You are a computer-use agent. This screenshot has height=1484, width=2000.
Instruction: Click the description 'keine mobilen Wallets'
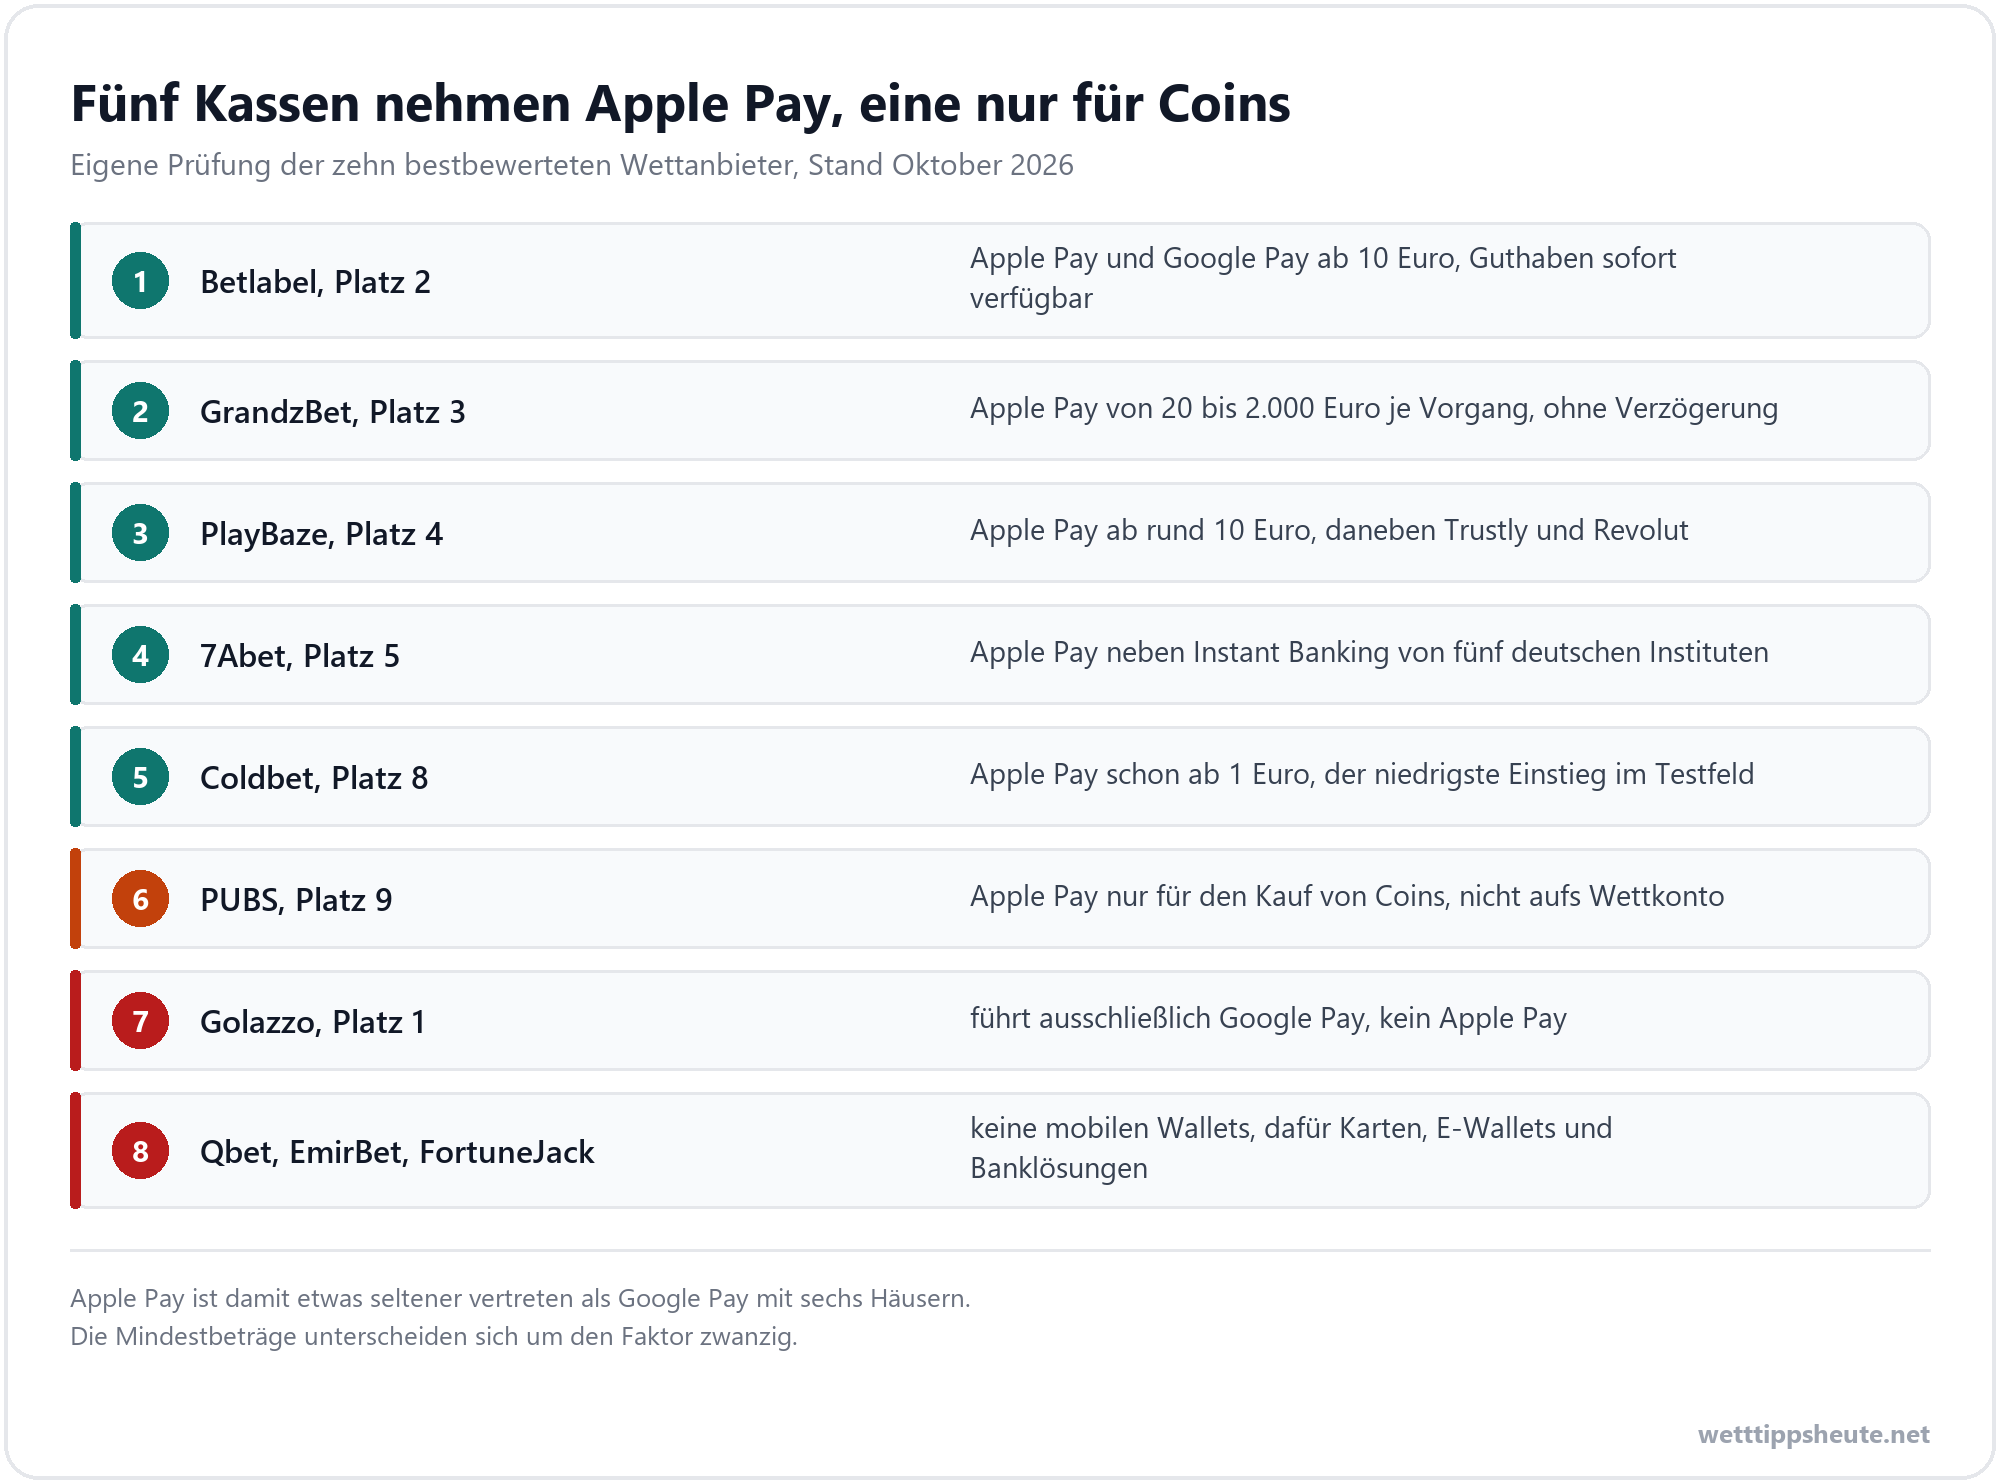point(1291,1148)
